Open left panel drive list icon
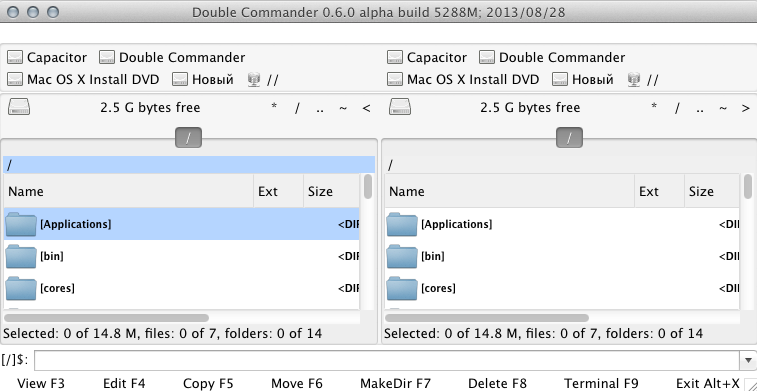 [x=19, y=107]
